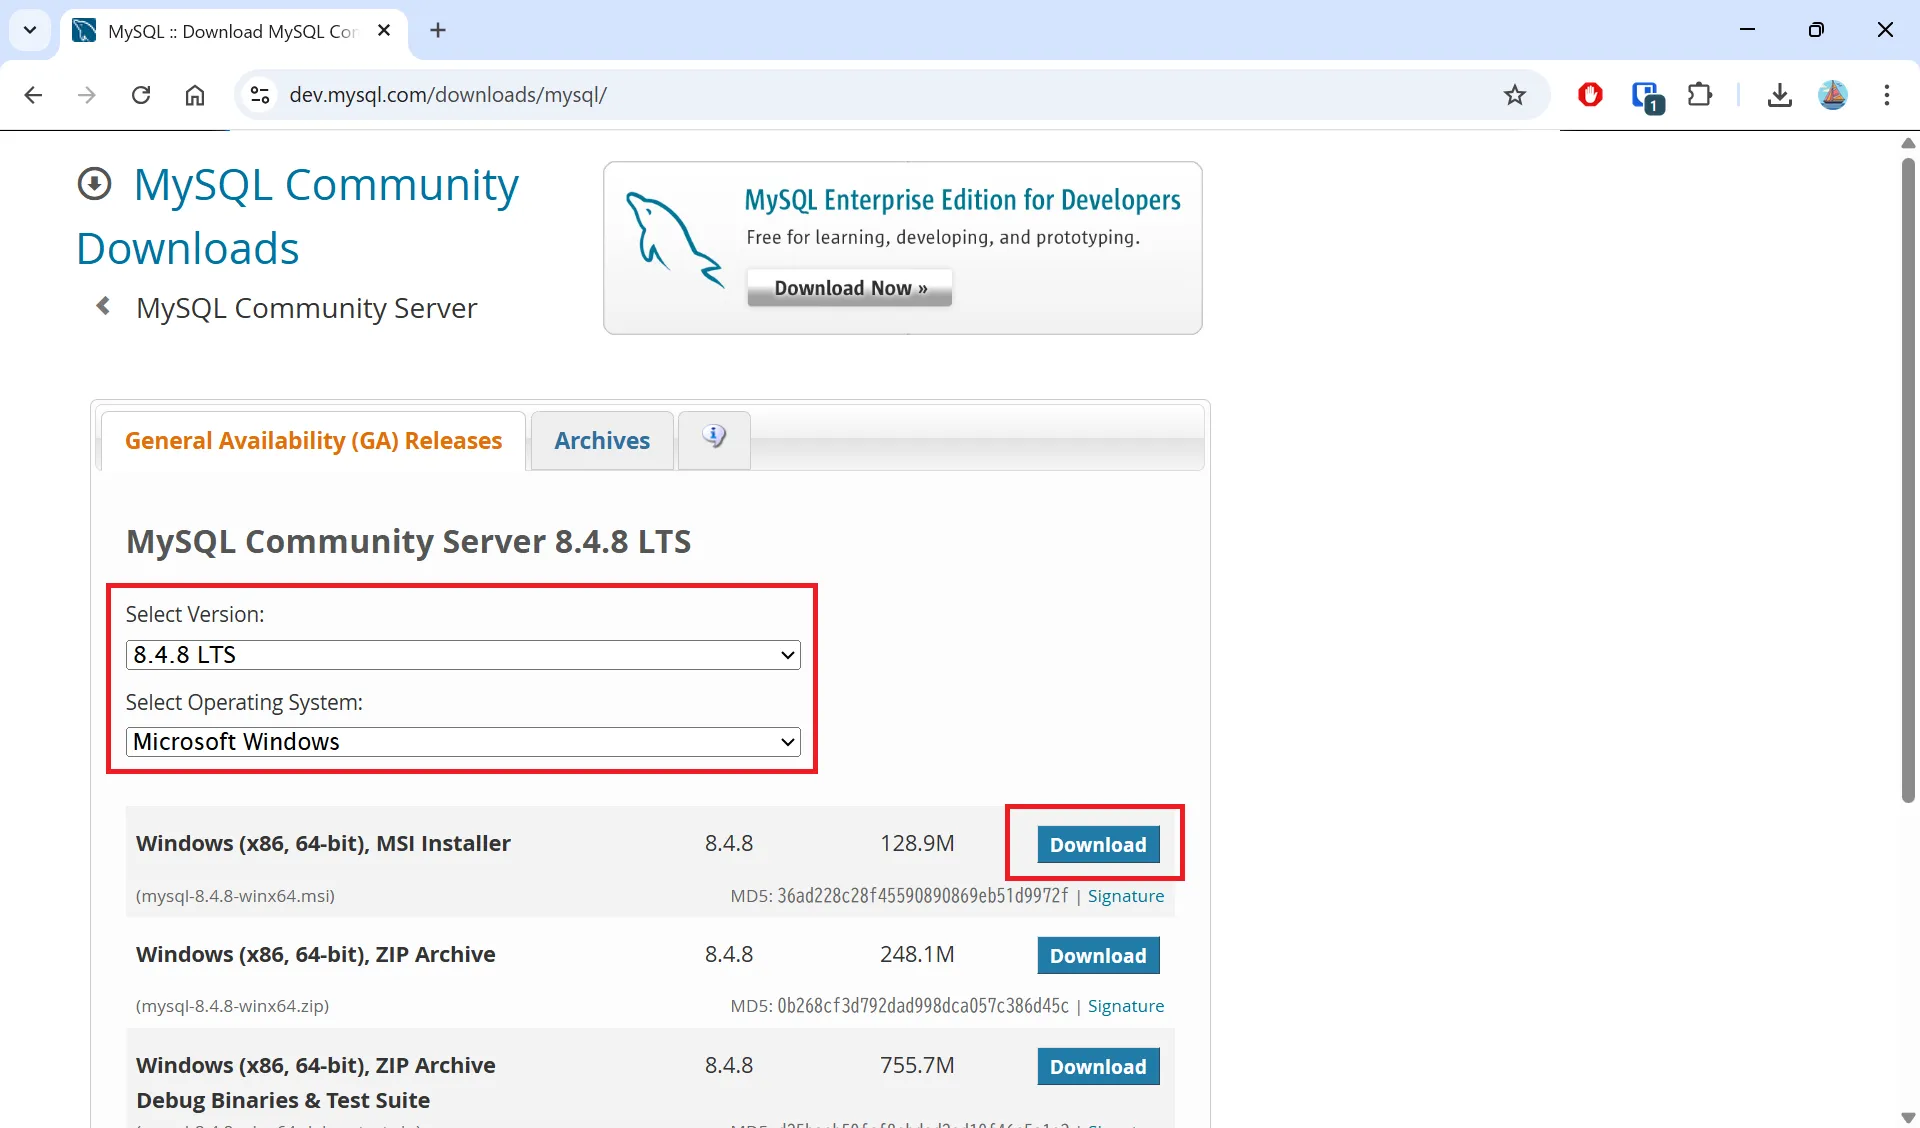Open the red ad blocker extension icon

pos(1590,95)
